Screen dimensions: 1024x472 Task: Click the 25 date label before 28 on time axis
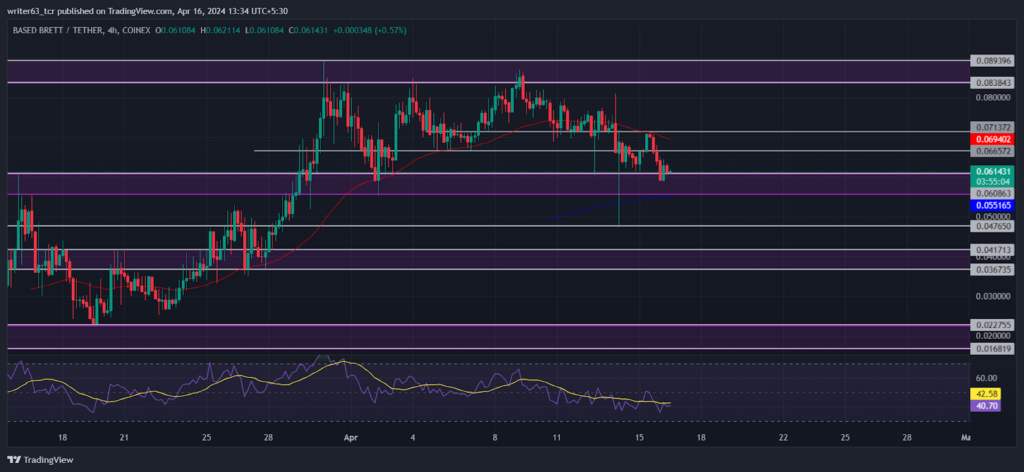(x=206, y=435)
